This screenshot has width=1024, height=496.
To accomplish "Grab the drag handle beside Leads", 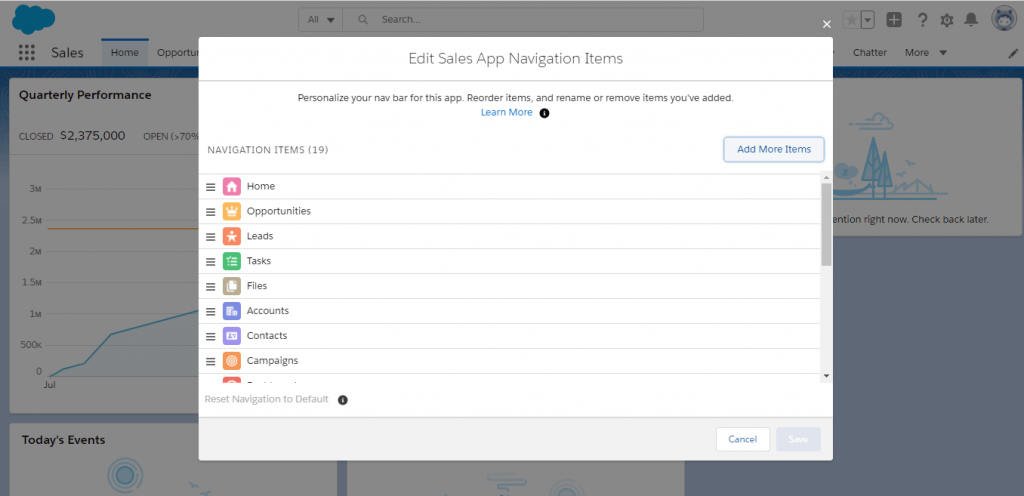I will pyautogui.click(x=210, y=236).
